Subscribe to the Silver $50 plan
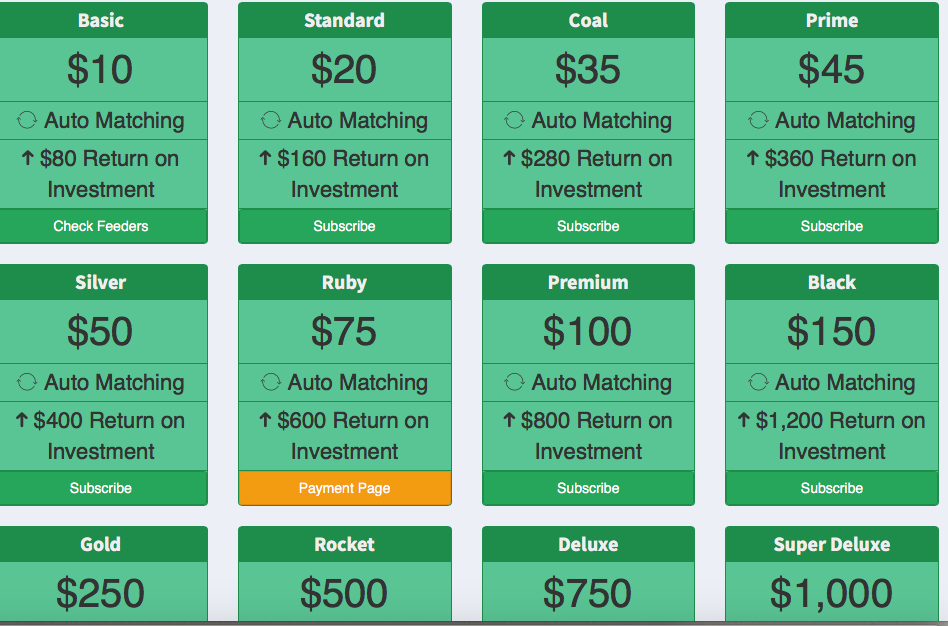Screen dimensions: 948x626 pos(100,488)
